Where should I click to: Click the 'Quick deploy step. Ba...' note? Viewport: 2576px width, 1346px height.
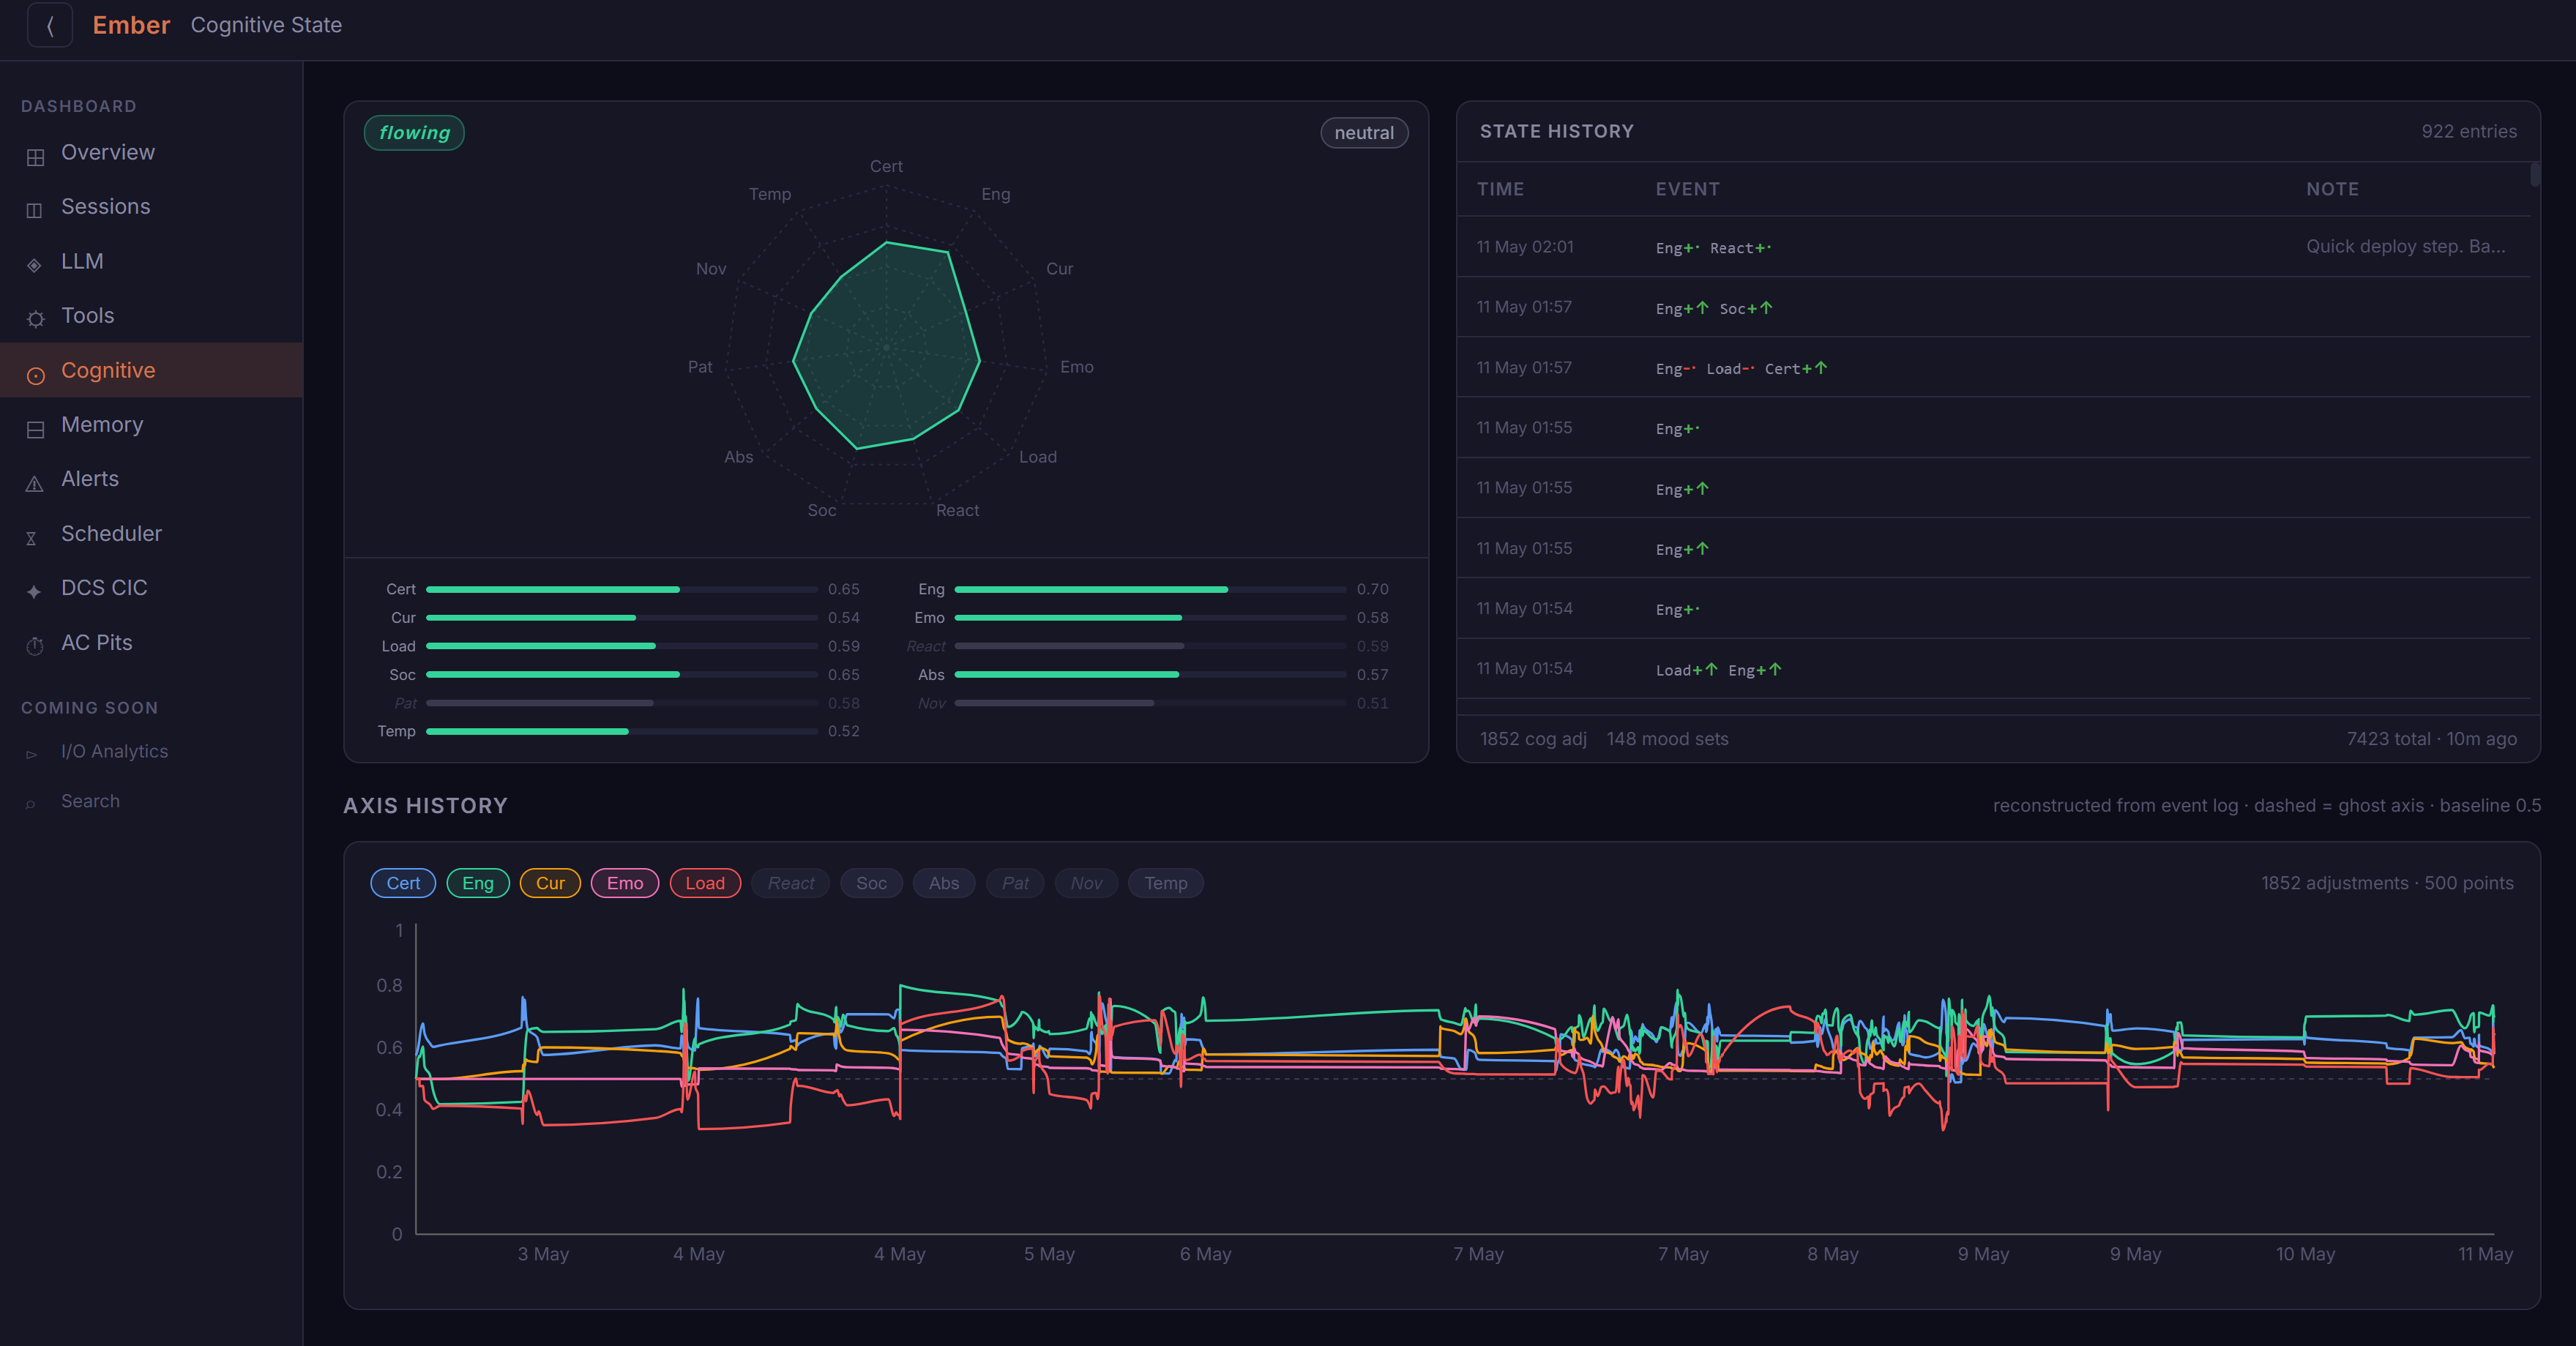pyautogui.click(x=2406, y=247)
